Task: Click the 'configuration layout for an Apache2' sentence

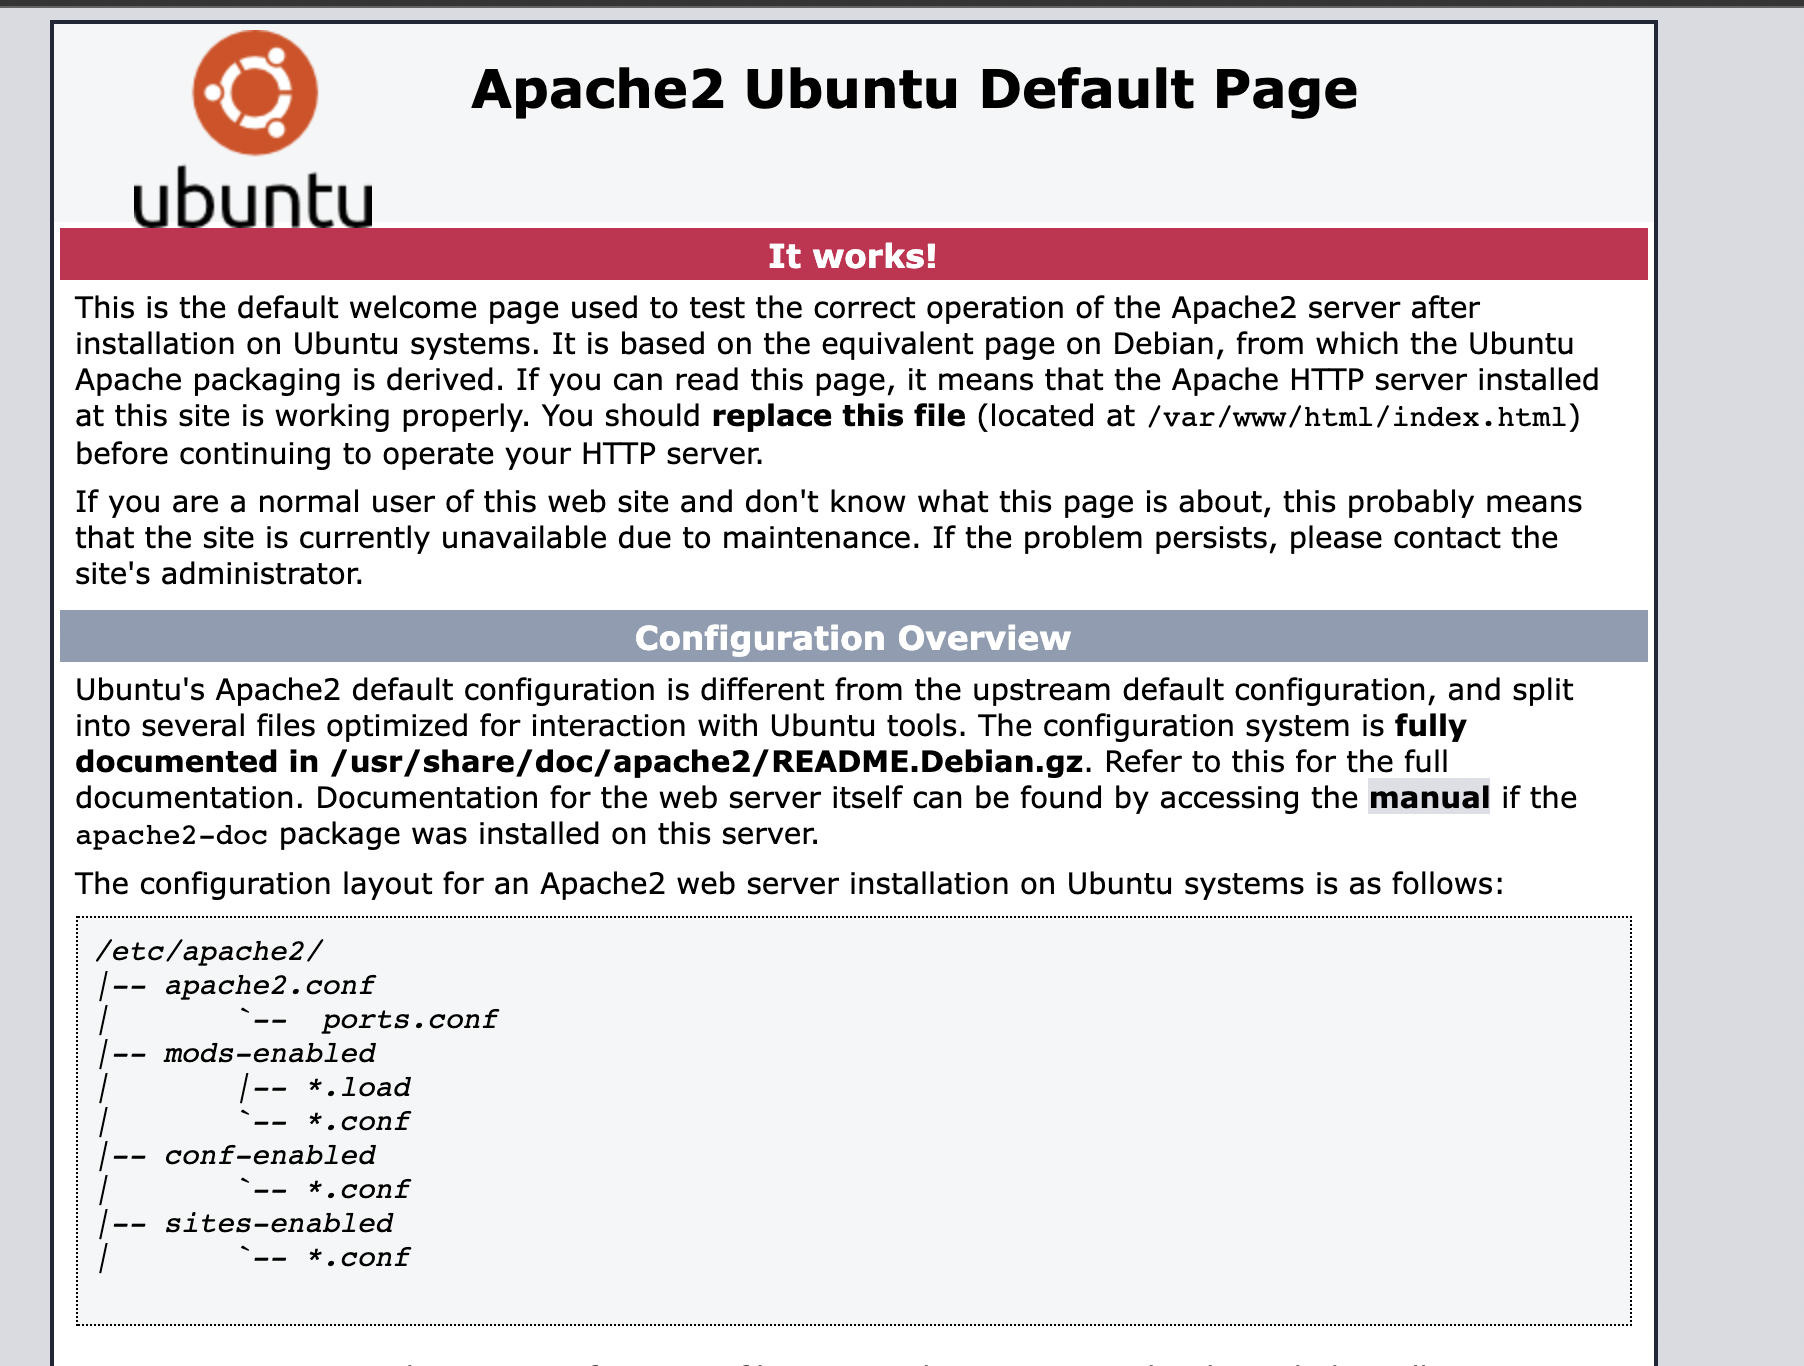Action: [789, 884]
